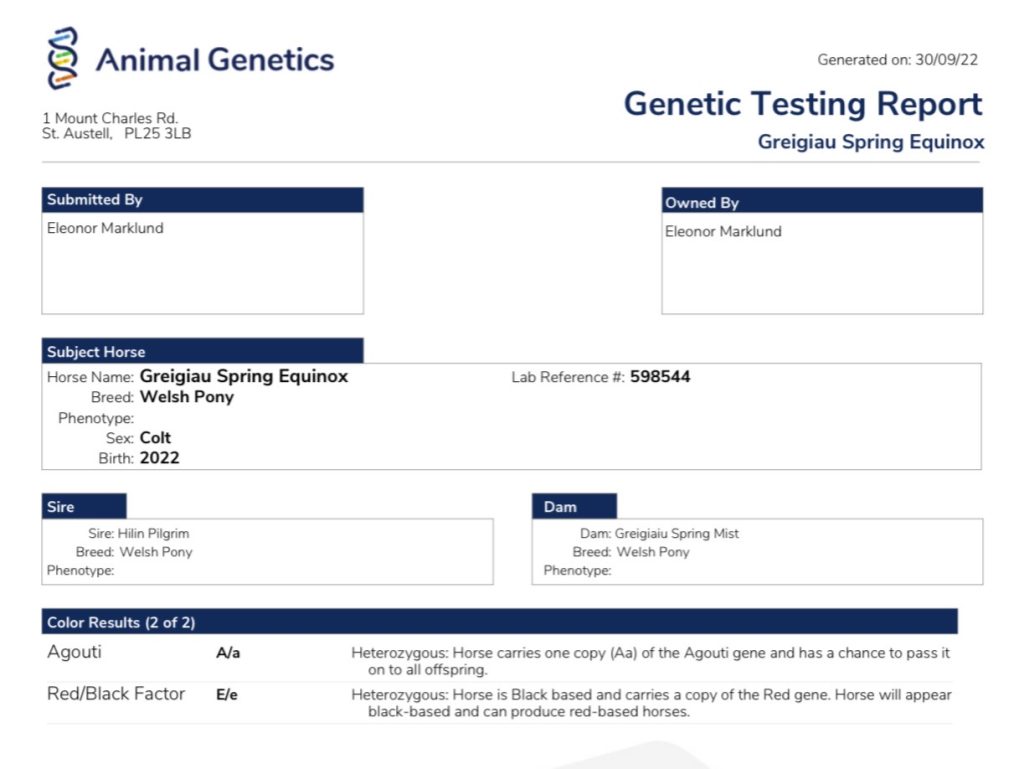Click the Genetic Testing Report title
Screen dimensions: 1024x769
pyautogui.click(x=803, y=104)
